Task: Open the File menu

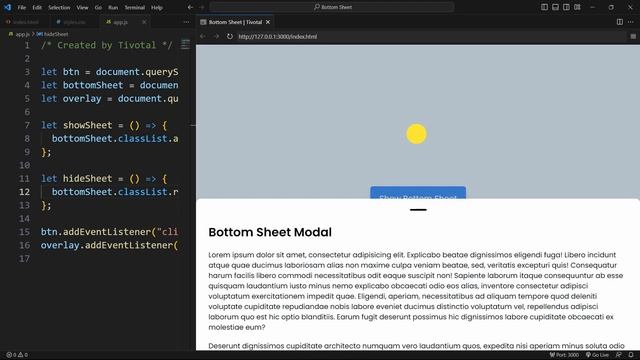Action: pos(22,7)
